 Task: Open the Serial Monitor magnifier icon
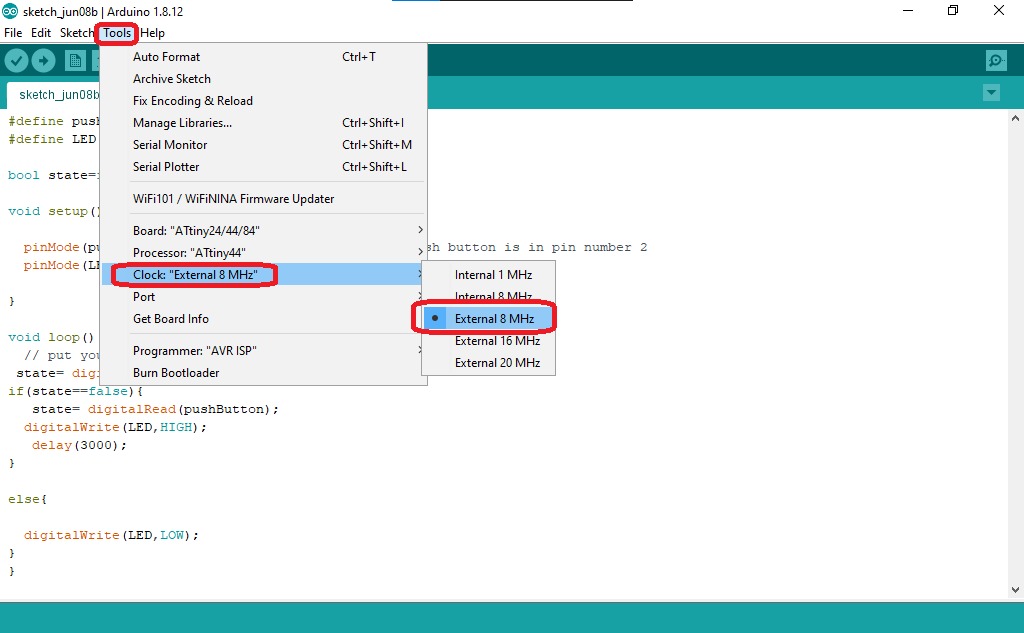996,61
